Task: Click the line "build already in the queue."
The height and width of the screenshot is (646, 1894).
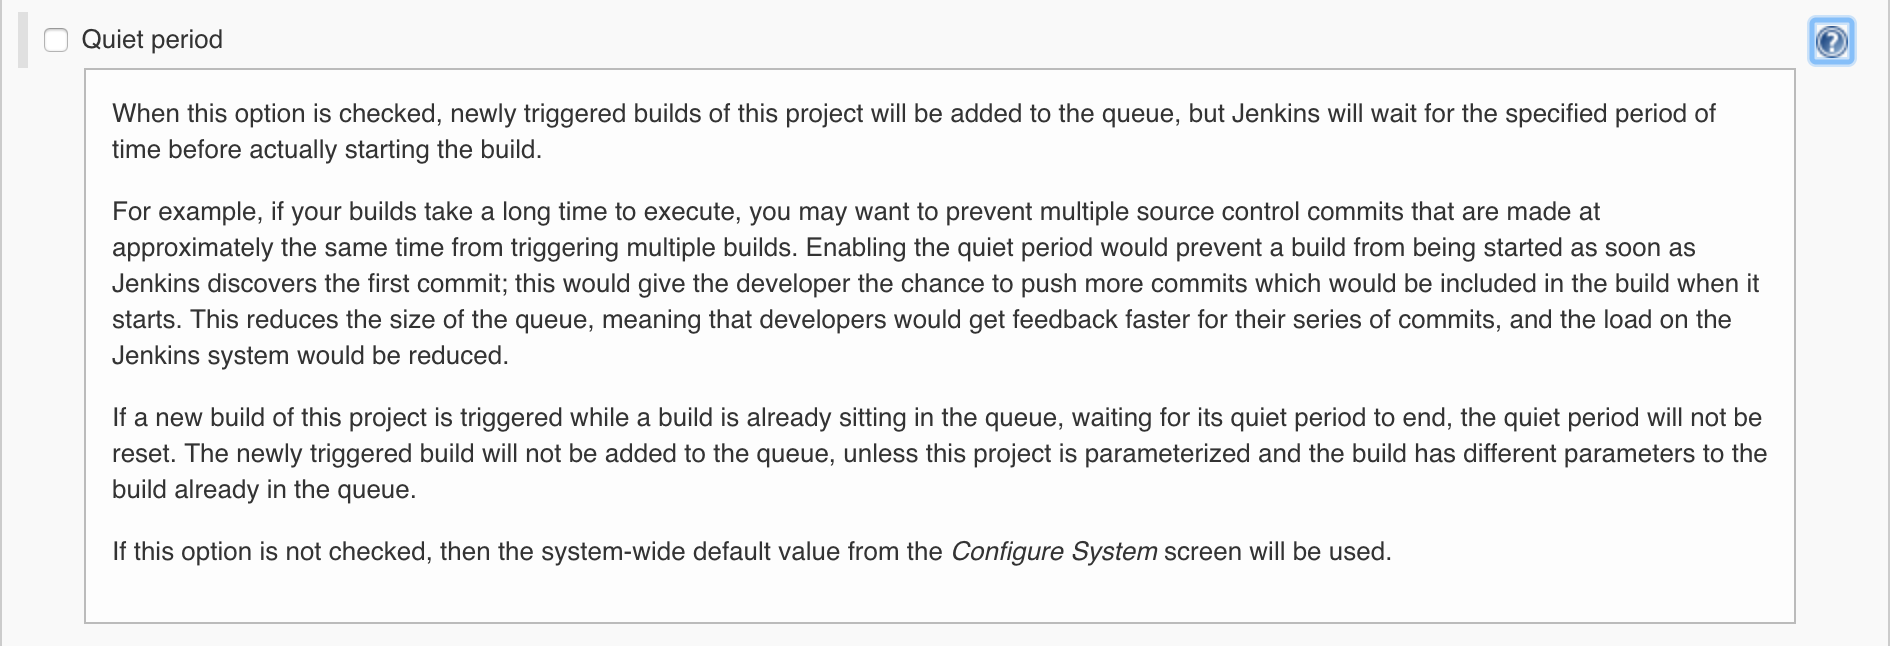Action: coord(264,490)
